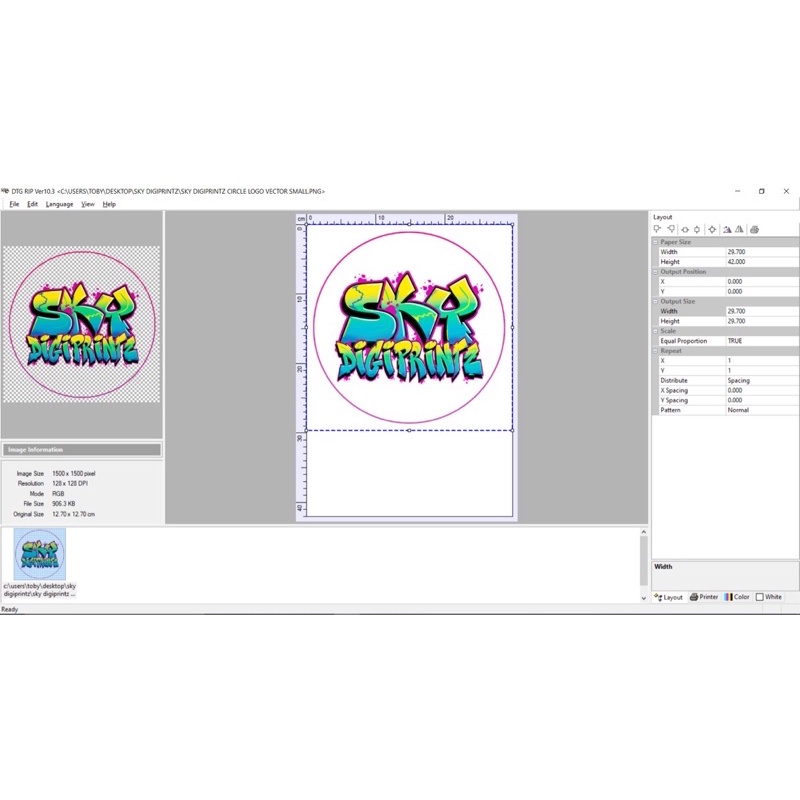Click the vertical center alignment icon
Screen dimensions: 800x800
697,229
